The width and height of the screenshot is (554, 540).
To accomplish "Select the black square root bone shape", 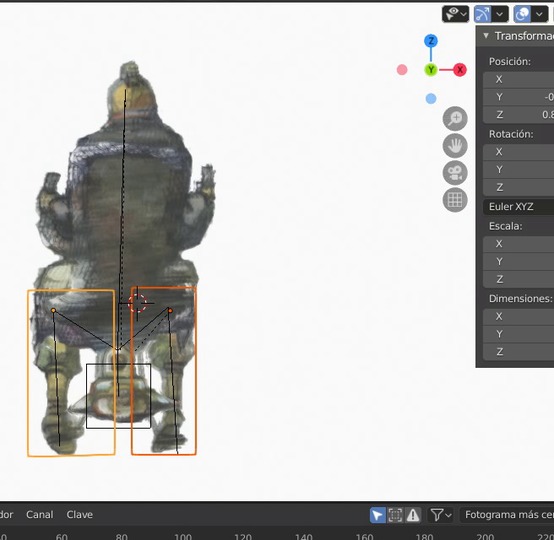I will (x=119, y=396).
